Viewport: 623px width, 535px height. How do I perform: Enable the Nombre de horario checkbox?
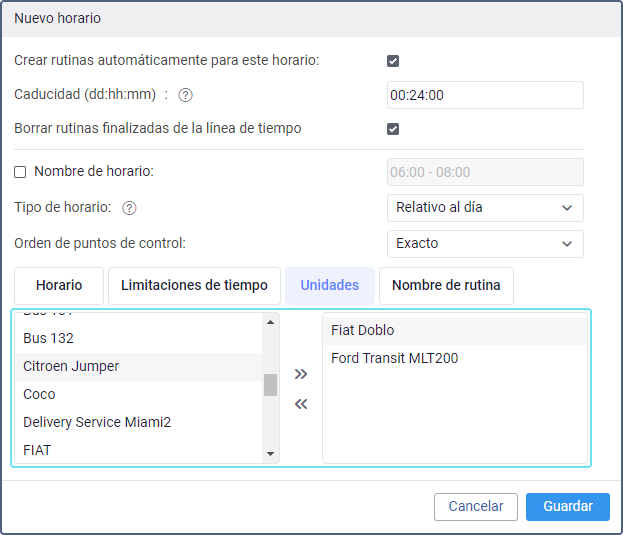click(x=20, y=172)
